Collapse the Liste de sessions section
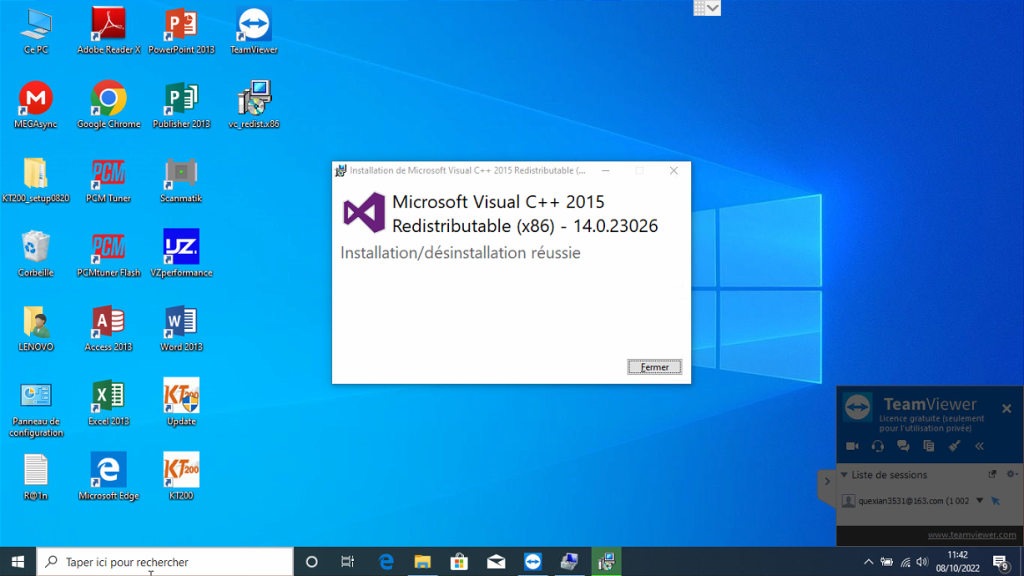 point(844,475)
